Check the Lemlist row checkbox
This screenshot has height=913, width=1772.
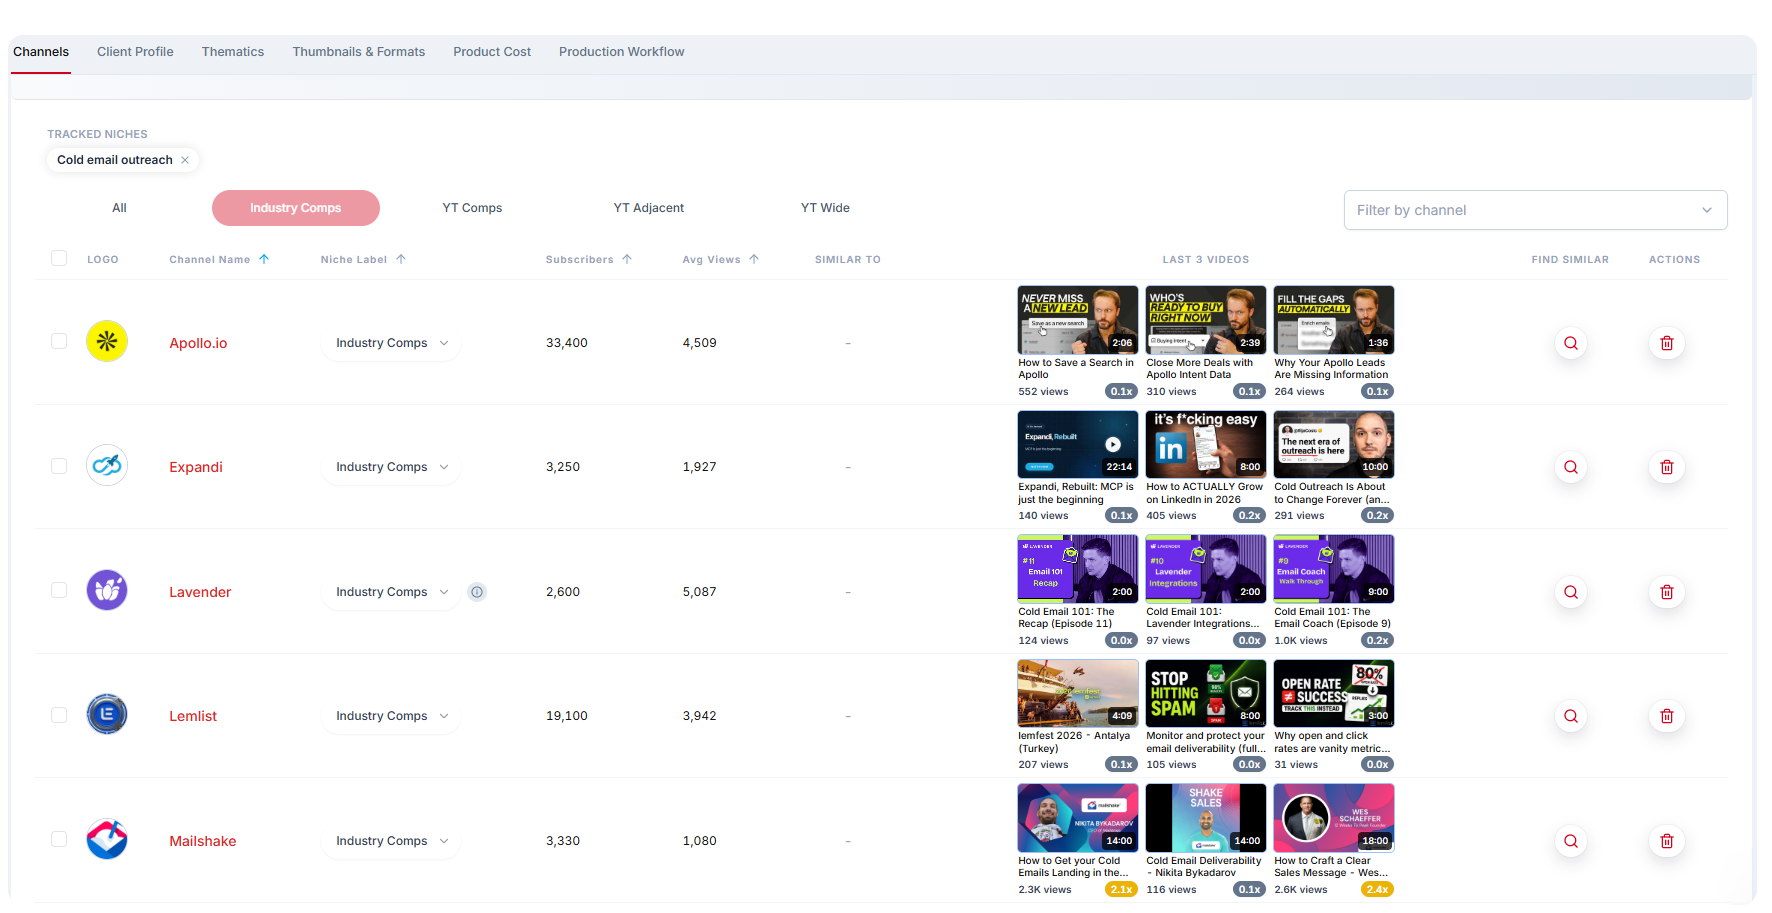(59, 715)
